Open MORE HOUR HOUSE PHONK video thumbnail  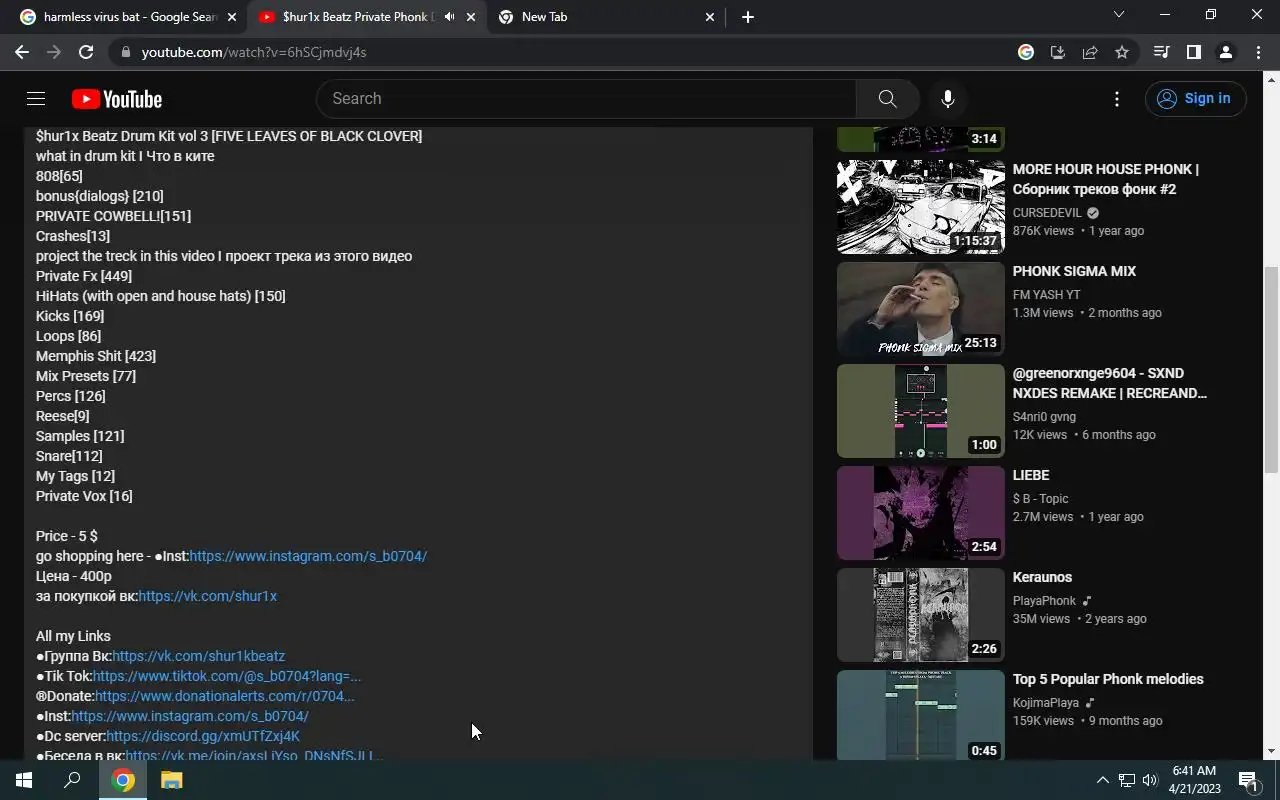pyautogui.click(x=920, y=207)
